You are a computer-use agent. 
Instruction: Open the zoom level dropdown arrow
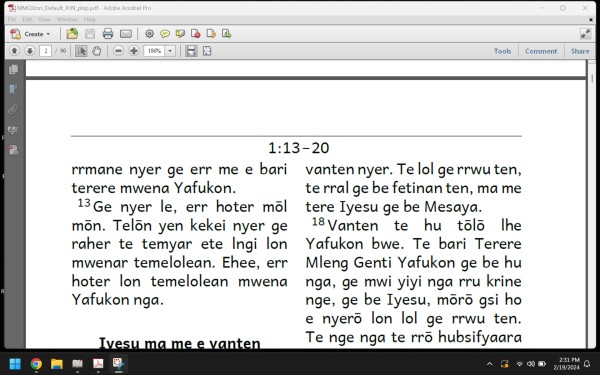[170, 51]
